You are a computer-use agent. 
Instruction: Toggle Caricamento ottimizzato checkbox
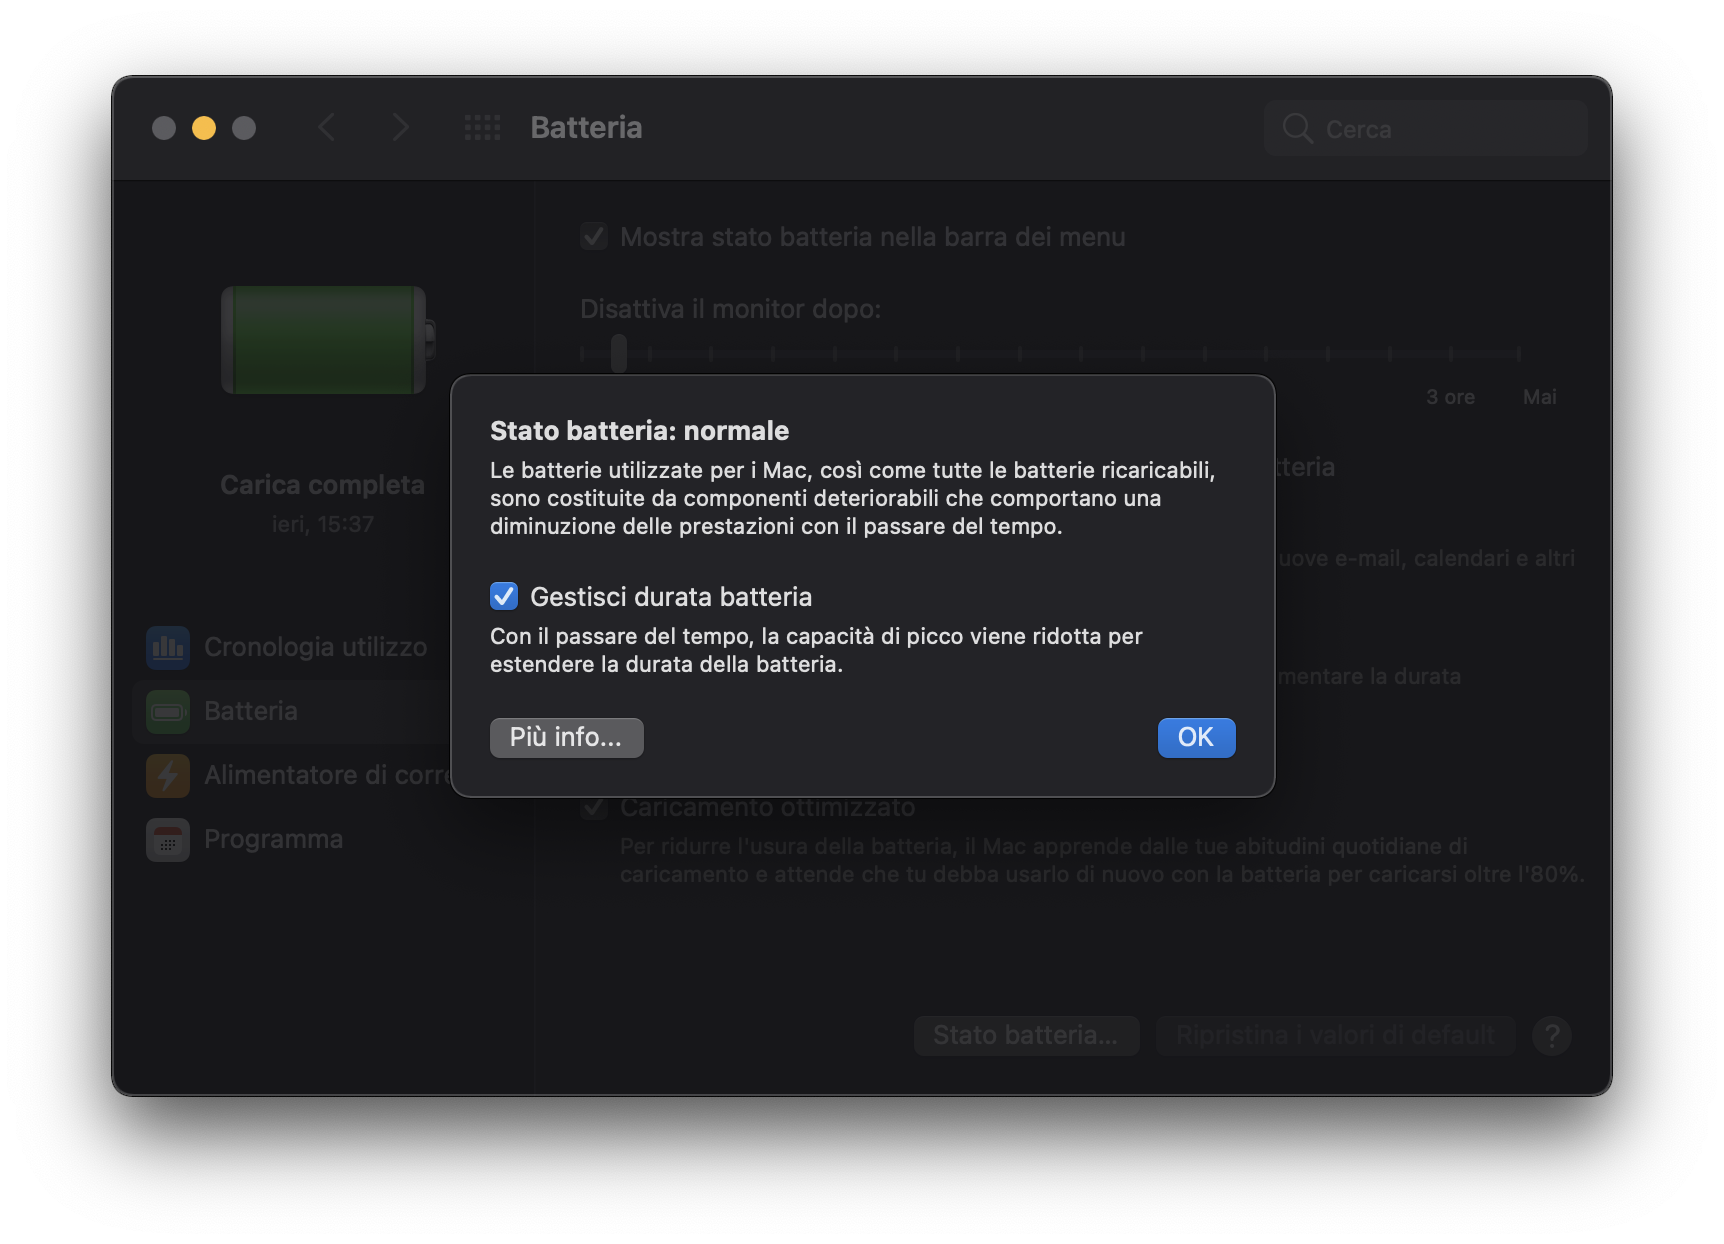594,807
